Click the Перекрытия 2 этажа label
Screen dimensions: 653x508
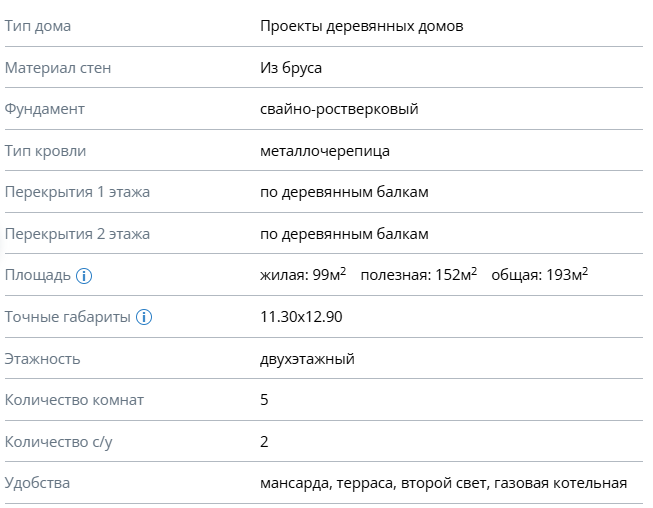(x=77, y=234)
